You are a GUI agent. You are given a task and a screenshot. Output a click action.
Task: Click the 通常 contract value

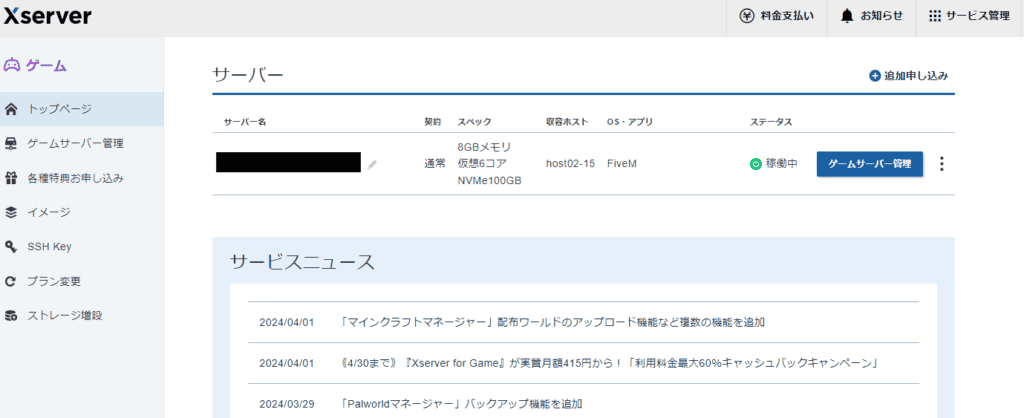pos(435,163)
